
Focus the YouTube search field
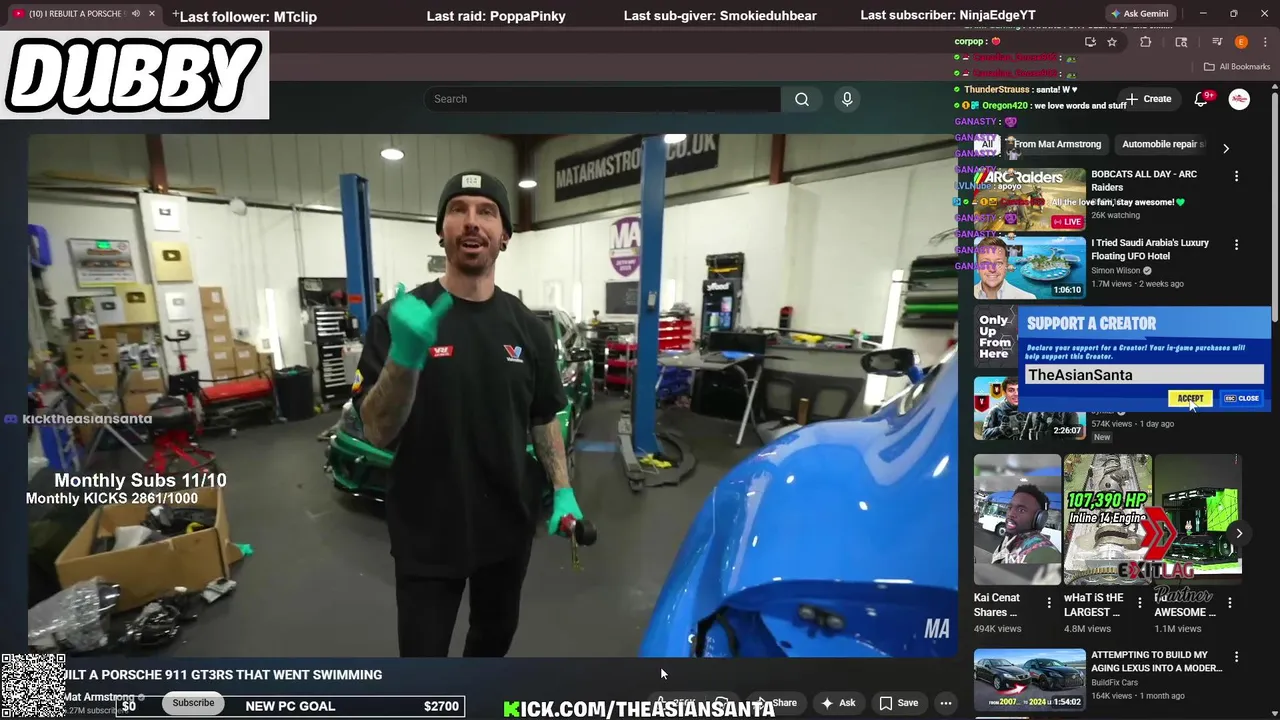pyautogui.click(x=602, y=99)
